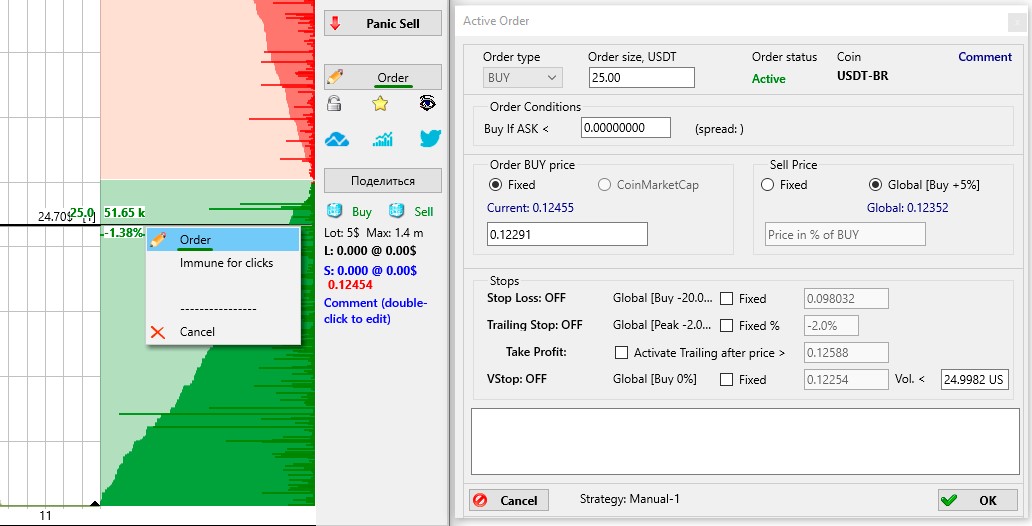Select the Fixed radio for Sell Price

pyautogui.click(x=768, y=185)
